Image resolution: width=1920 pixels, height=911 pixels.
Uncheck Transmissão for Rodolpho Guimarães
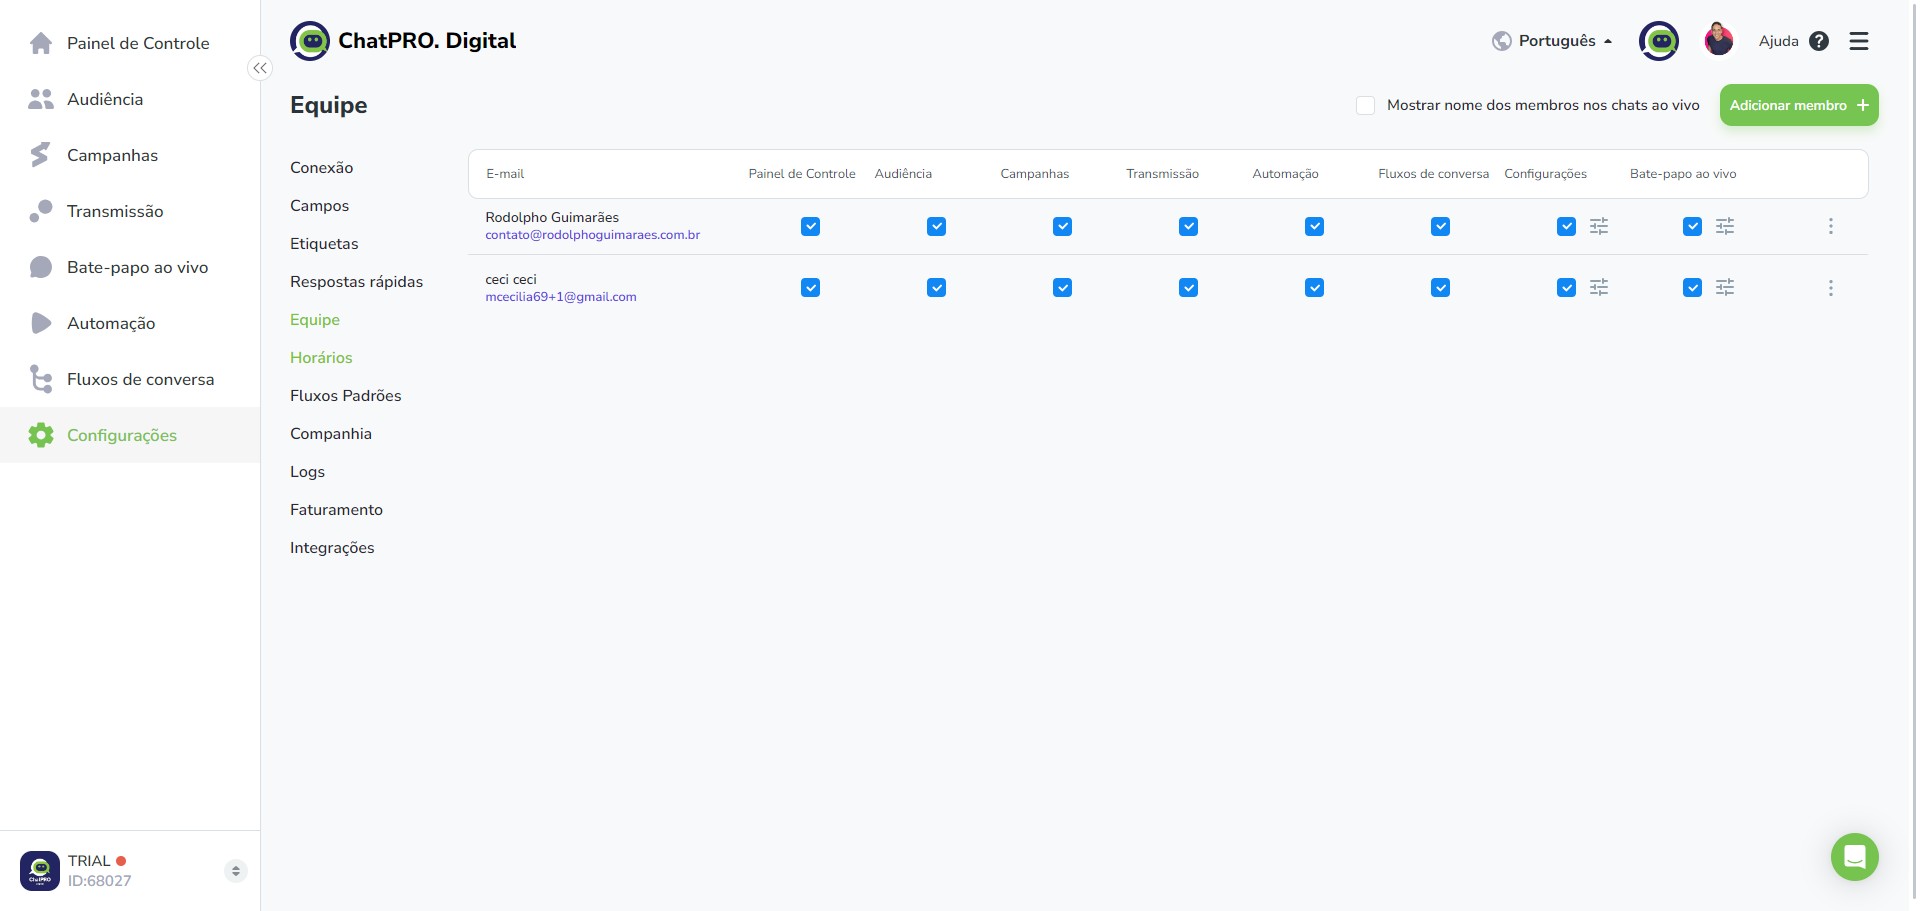click(1189, 227)
